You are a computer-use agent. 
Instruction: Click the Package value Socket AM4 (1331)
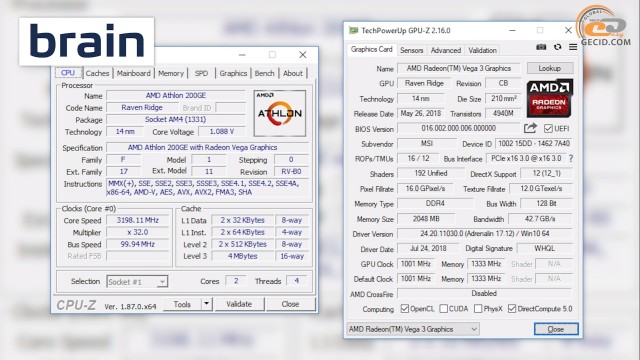tap(176, 120)
